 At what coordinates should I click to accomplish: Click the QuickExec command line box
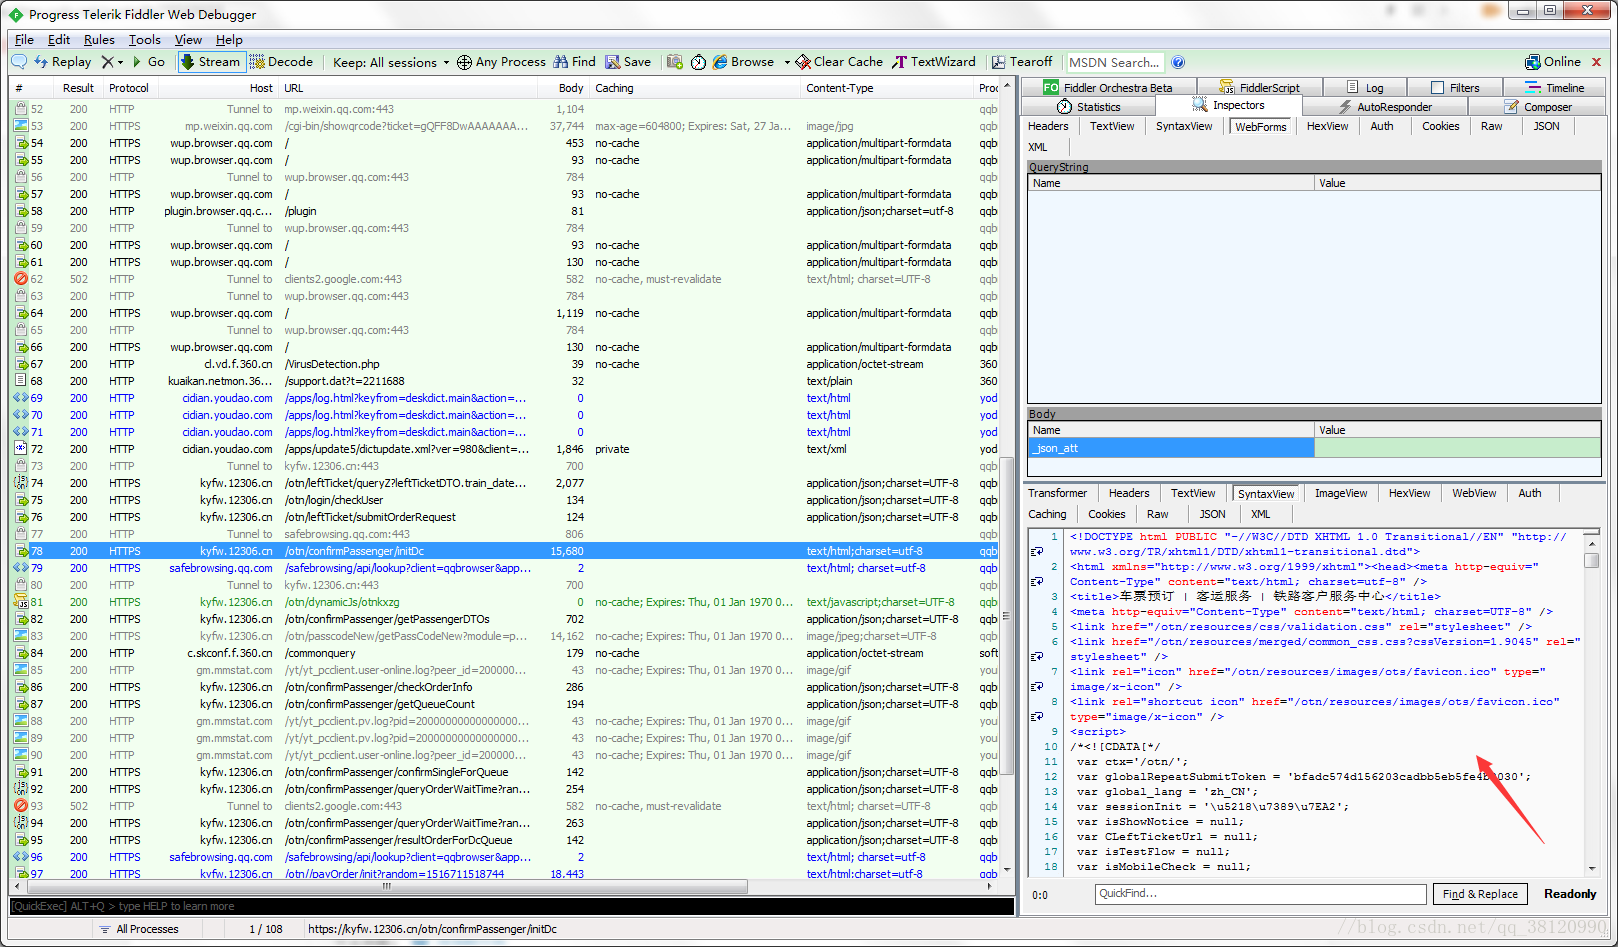point(511,906)
